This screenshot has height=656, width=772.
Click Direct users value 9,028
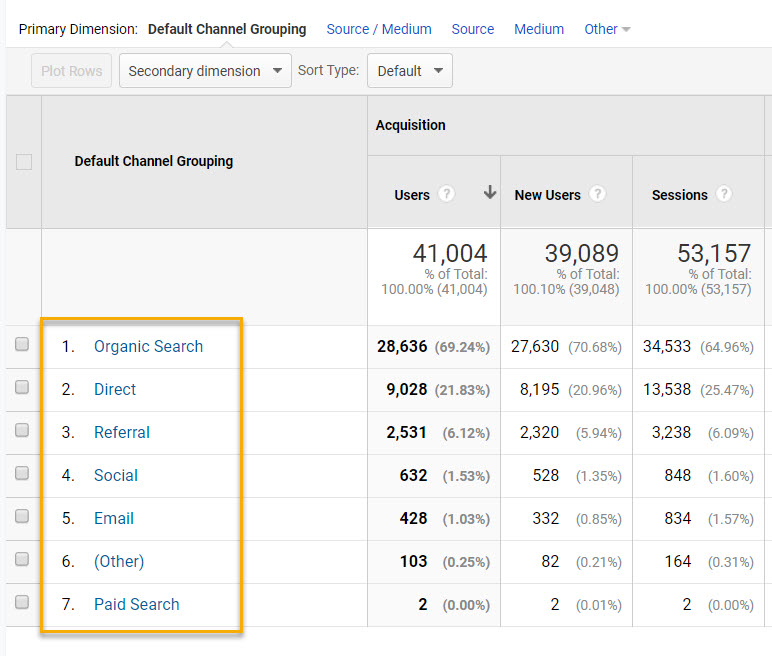406,389
